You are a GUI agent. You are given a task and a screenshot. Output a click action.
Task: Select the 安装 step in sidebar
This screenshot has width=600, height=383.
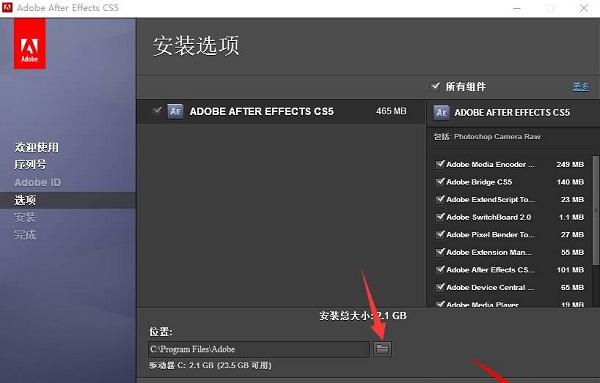pos(25,217)
